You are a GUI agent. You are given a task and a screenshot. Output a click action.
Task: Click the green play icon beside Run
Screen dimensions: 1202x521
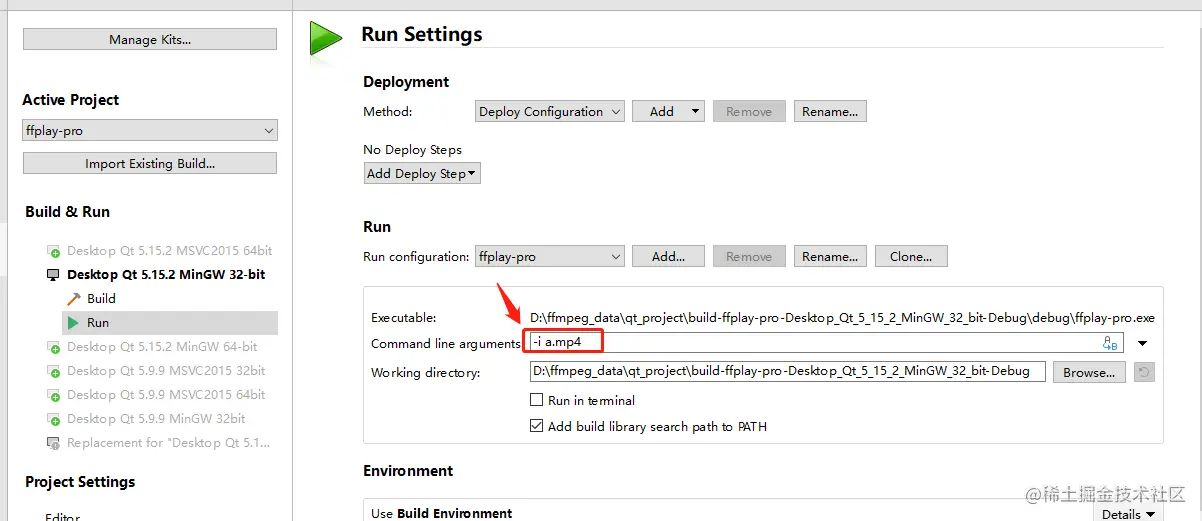click(72, 323)
